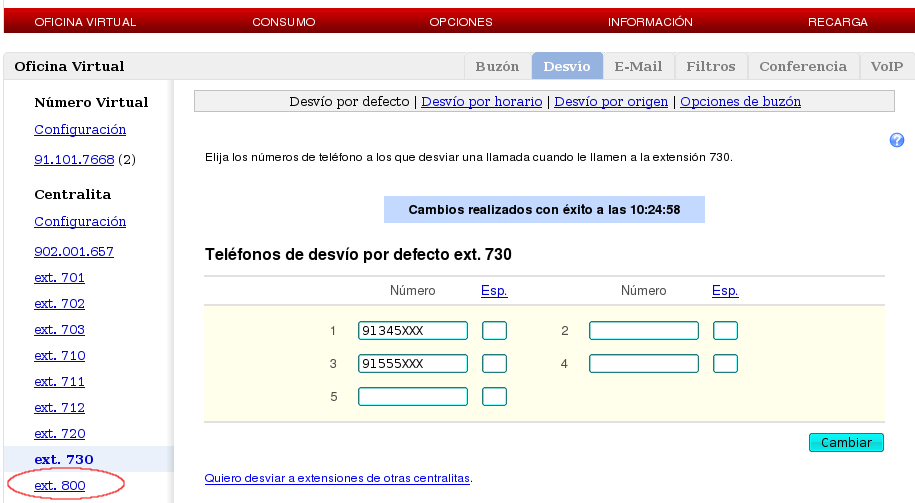
Task: Click the 91.101.7668 virtual number link
Action: [x=74, y=160]
